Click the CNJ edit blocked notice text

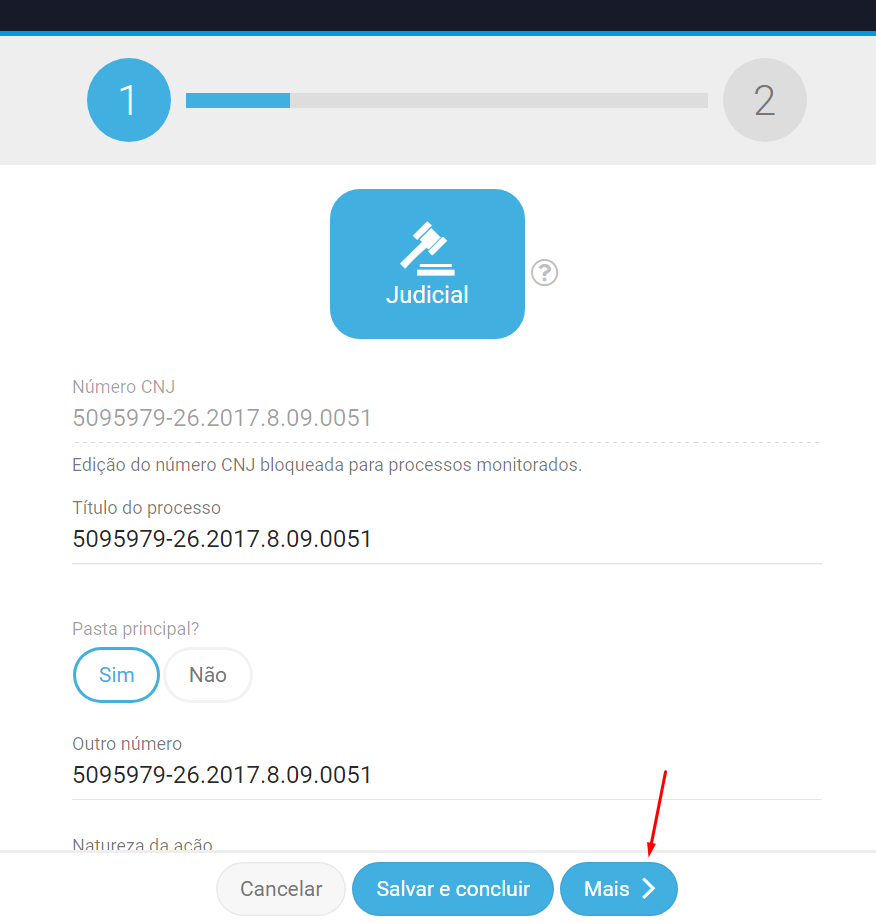click(326, 465)
